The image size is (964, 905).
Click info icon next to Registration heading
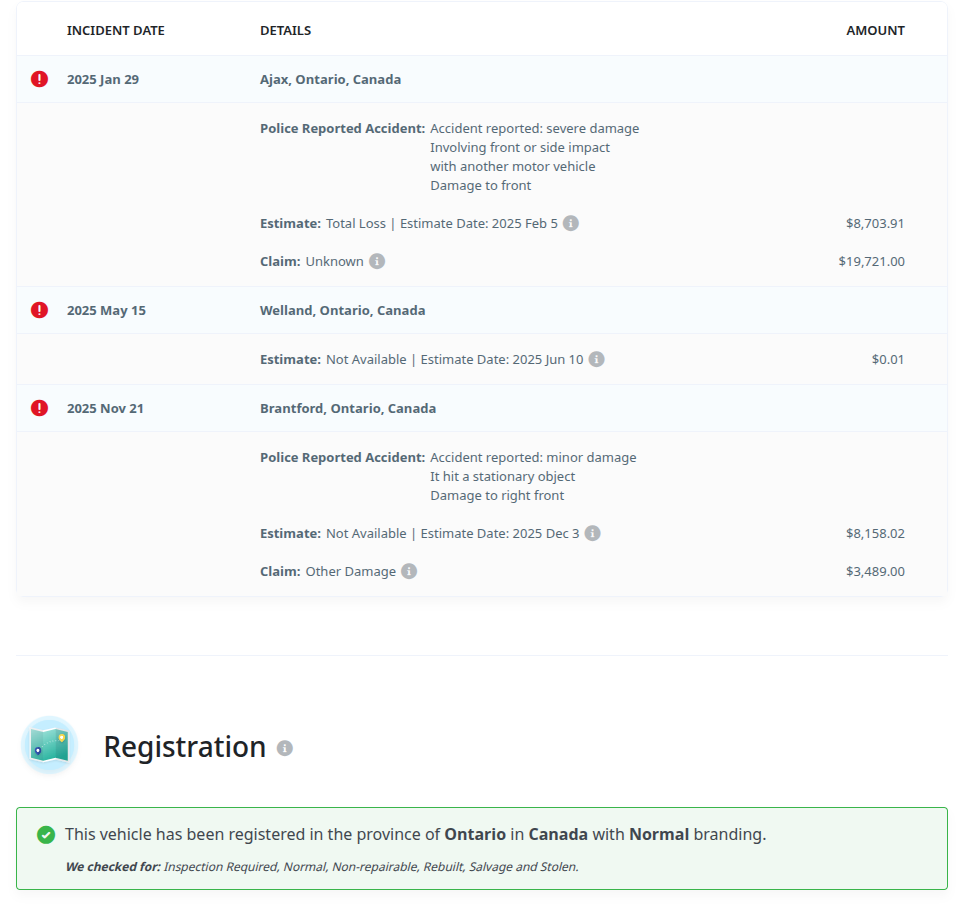point(285,748)
